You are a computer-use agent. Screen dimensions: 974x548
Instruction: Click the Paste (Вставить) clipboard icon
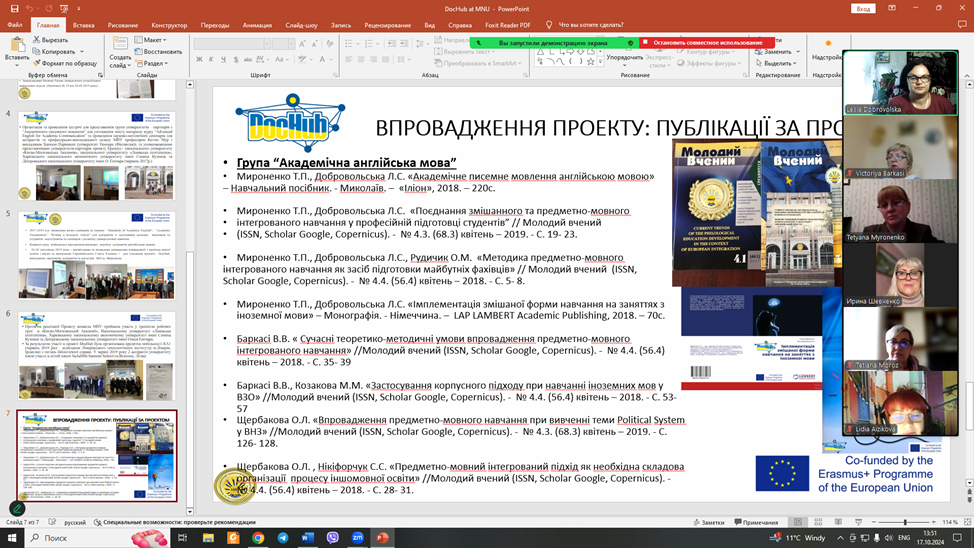(16, 46)
